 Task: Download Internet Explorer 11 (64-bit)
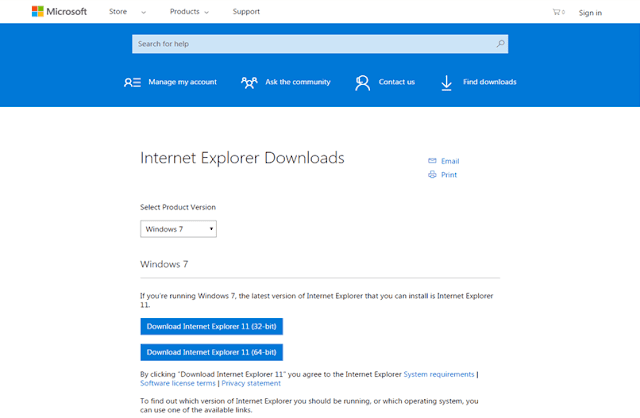click(211, 352)
